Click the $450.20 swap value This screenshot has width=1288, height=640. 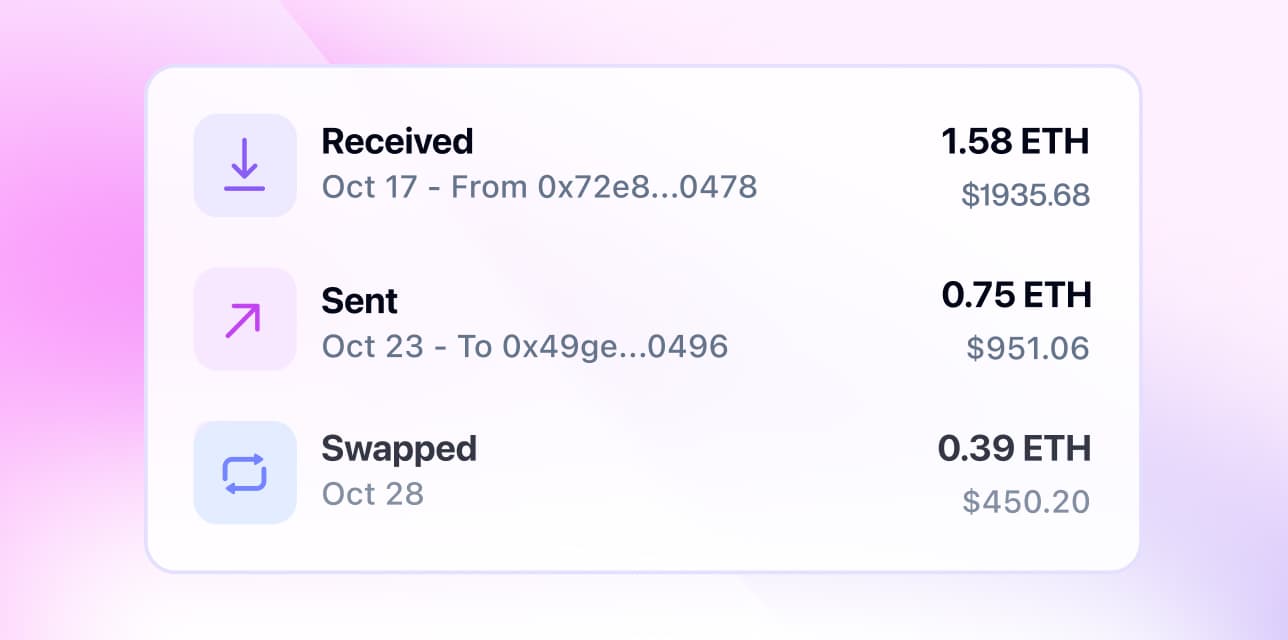[x=1026, y=501]
